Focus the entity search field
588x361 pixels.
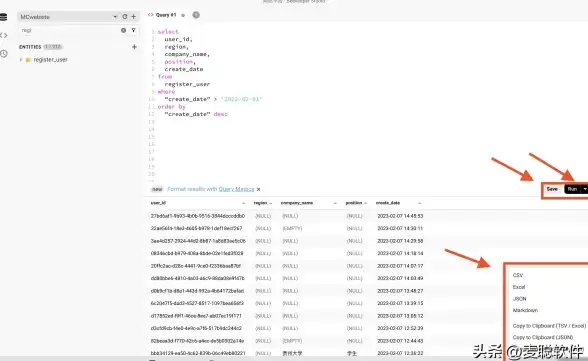click(x=69, y=30)
